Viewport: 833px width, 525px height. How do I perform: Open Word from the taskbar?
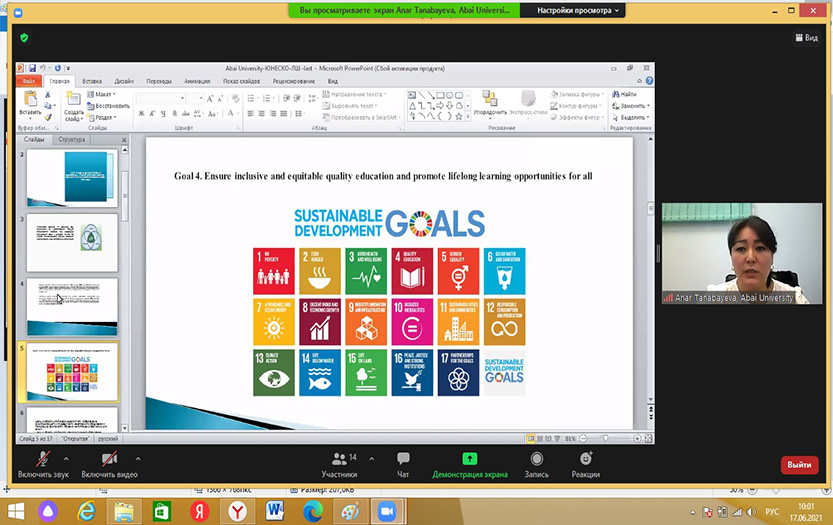[x=275, y=512]
